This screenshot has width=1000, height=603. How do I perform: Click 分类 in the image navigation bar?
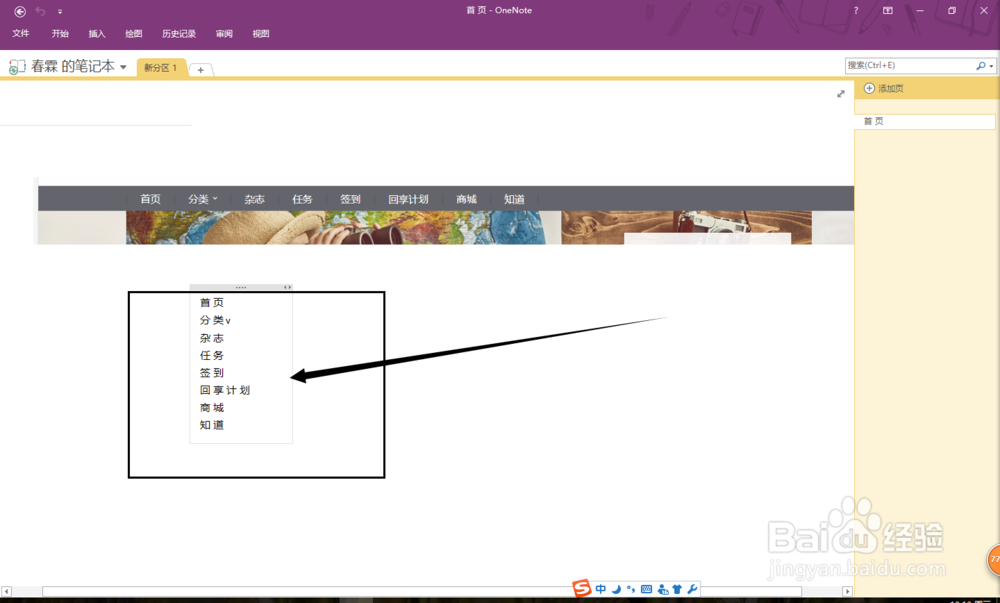coord(202,199)
